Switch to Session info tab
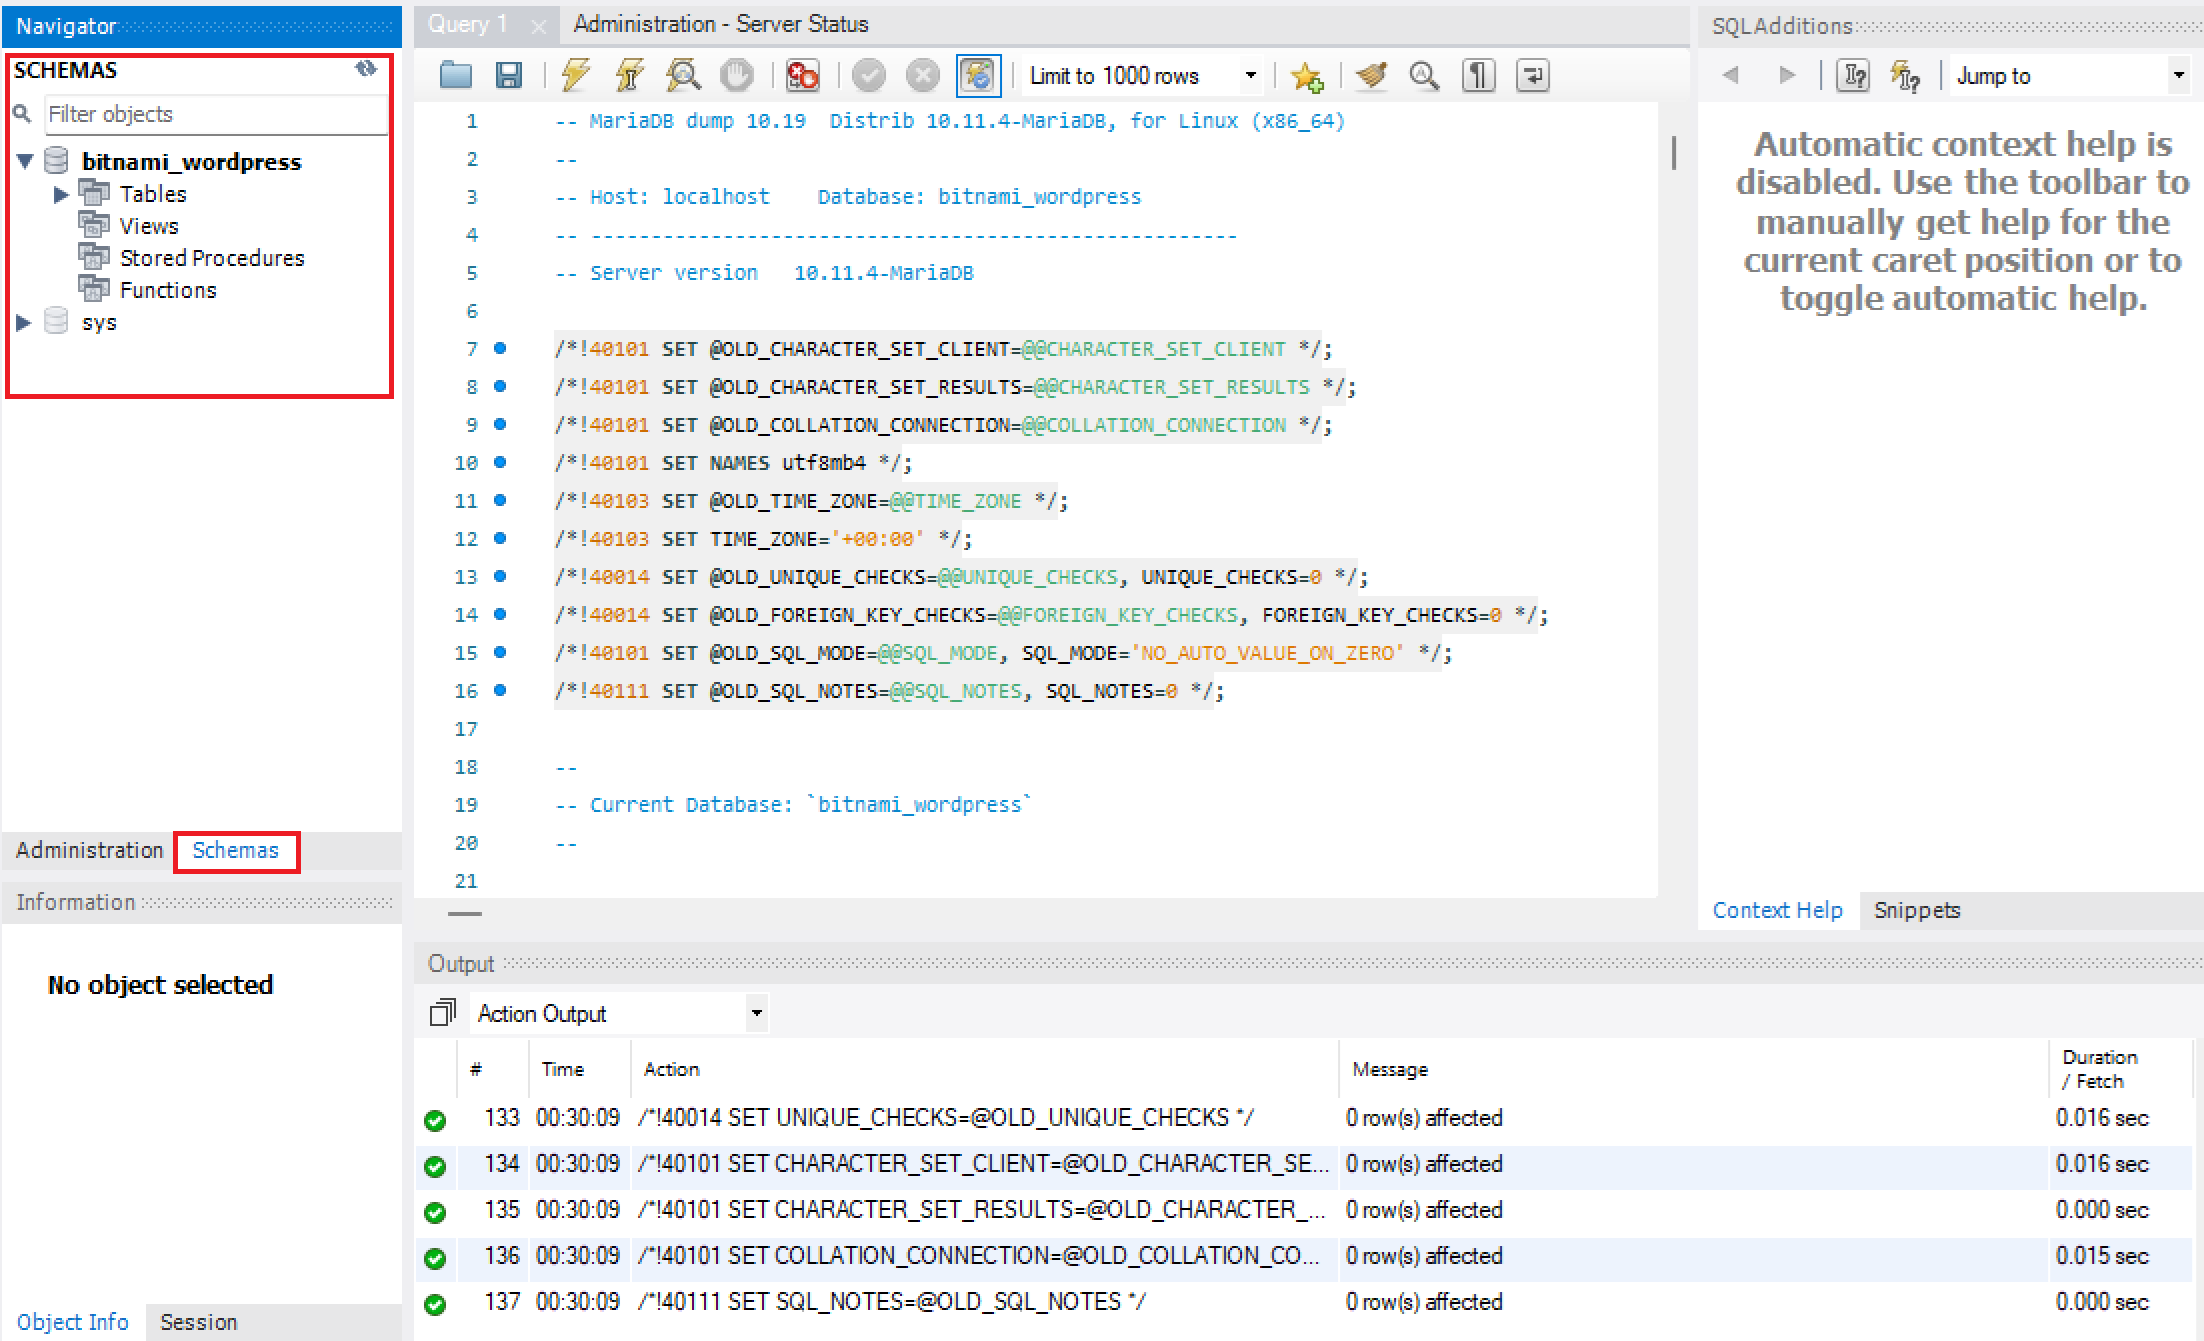The height and width of the screenshot is (1341, 2204). click(x=198, y=1322)
